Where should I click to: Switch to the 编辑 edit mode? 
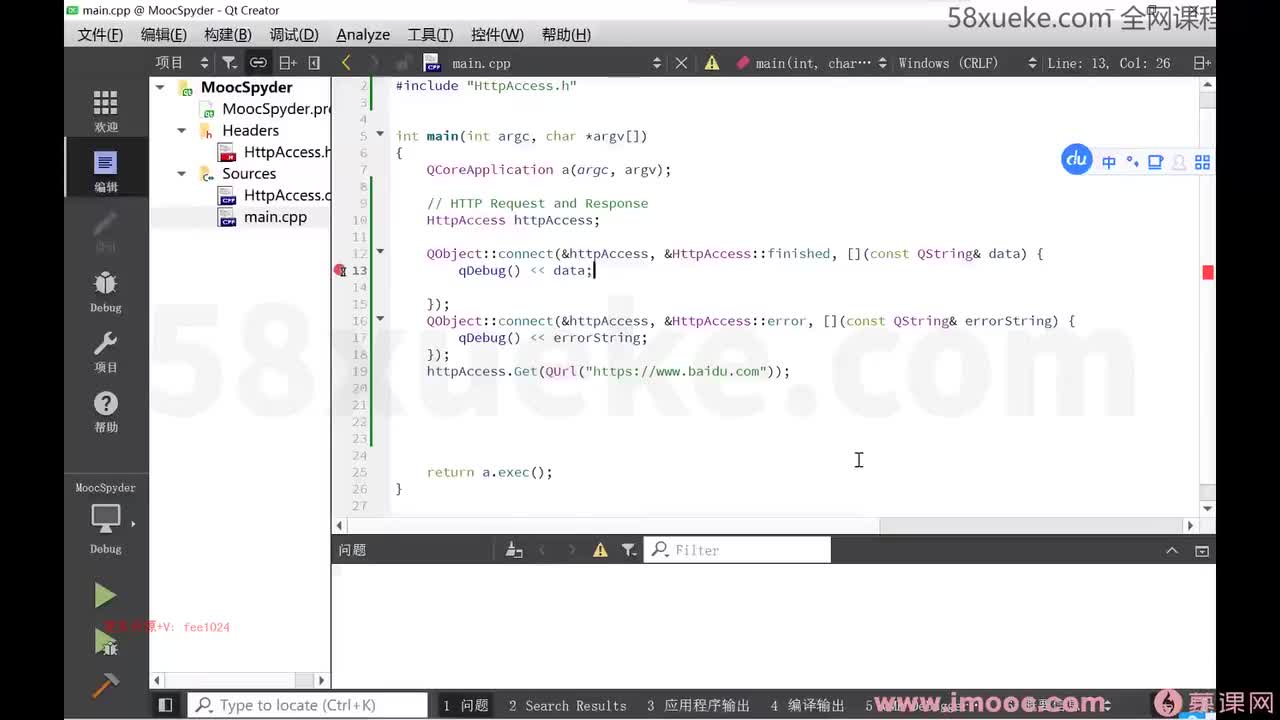[106, 171]
